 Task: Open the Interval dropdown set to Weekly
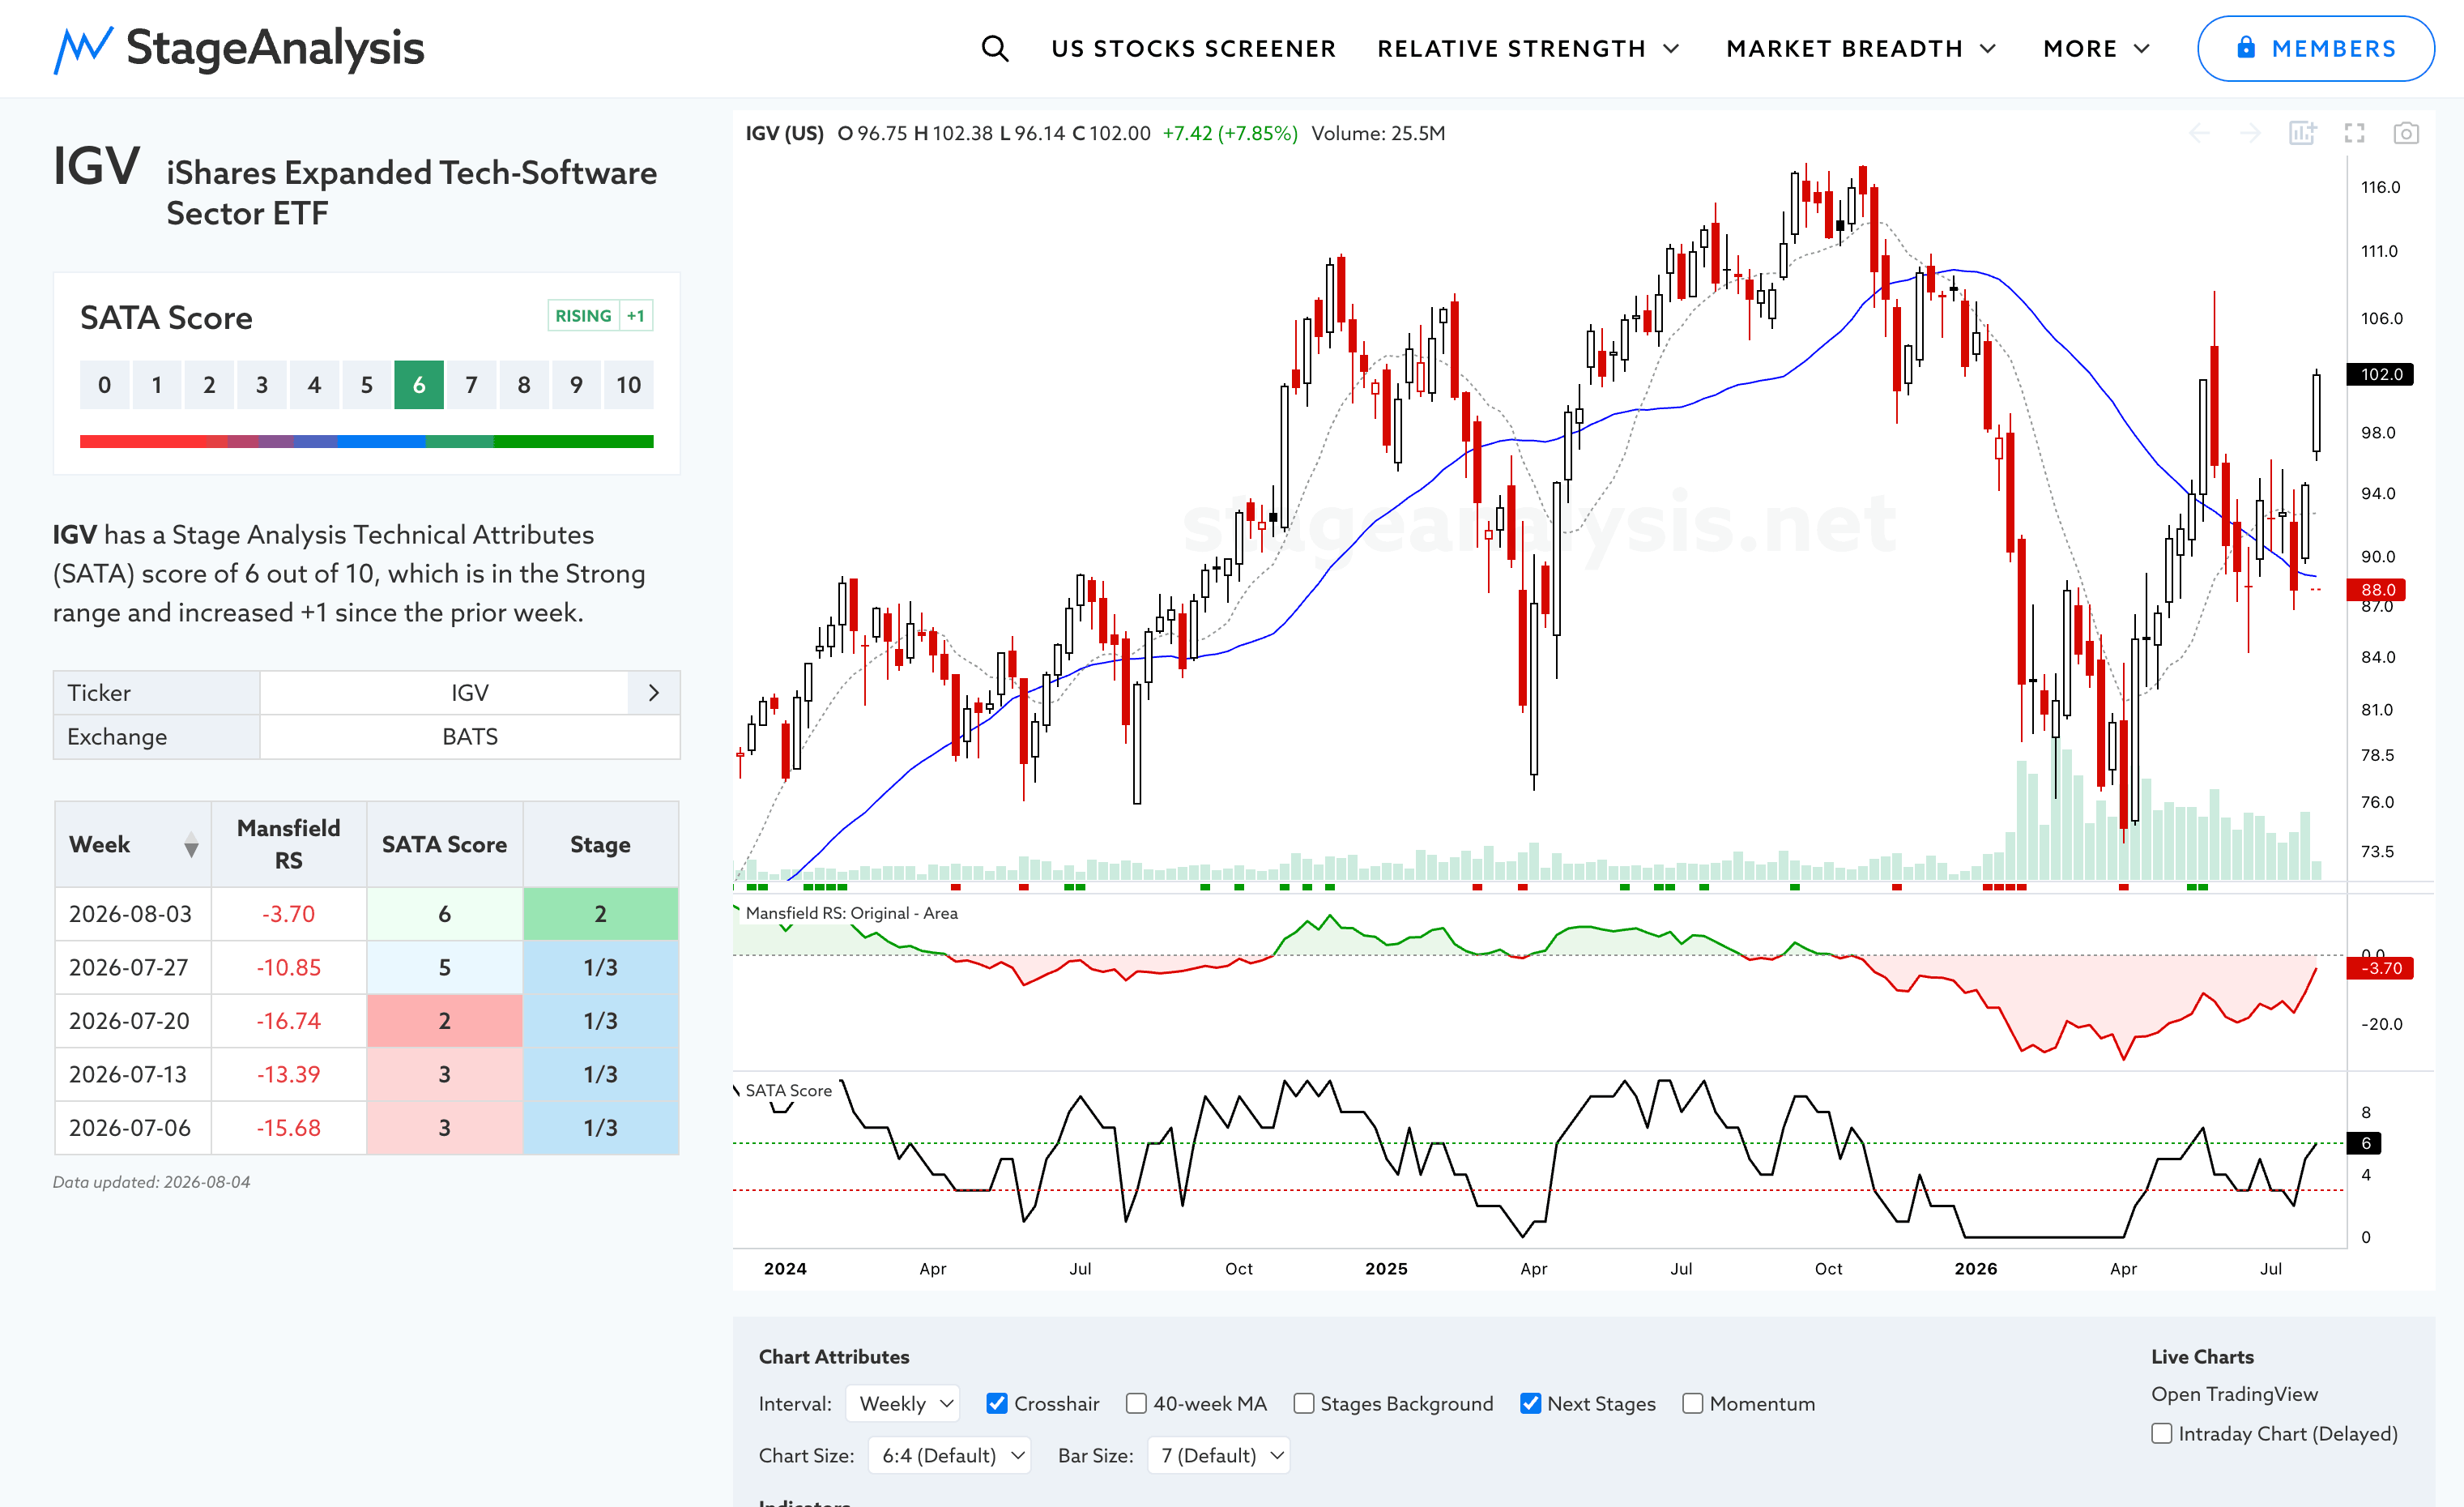902,1403
